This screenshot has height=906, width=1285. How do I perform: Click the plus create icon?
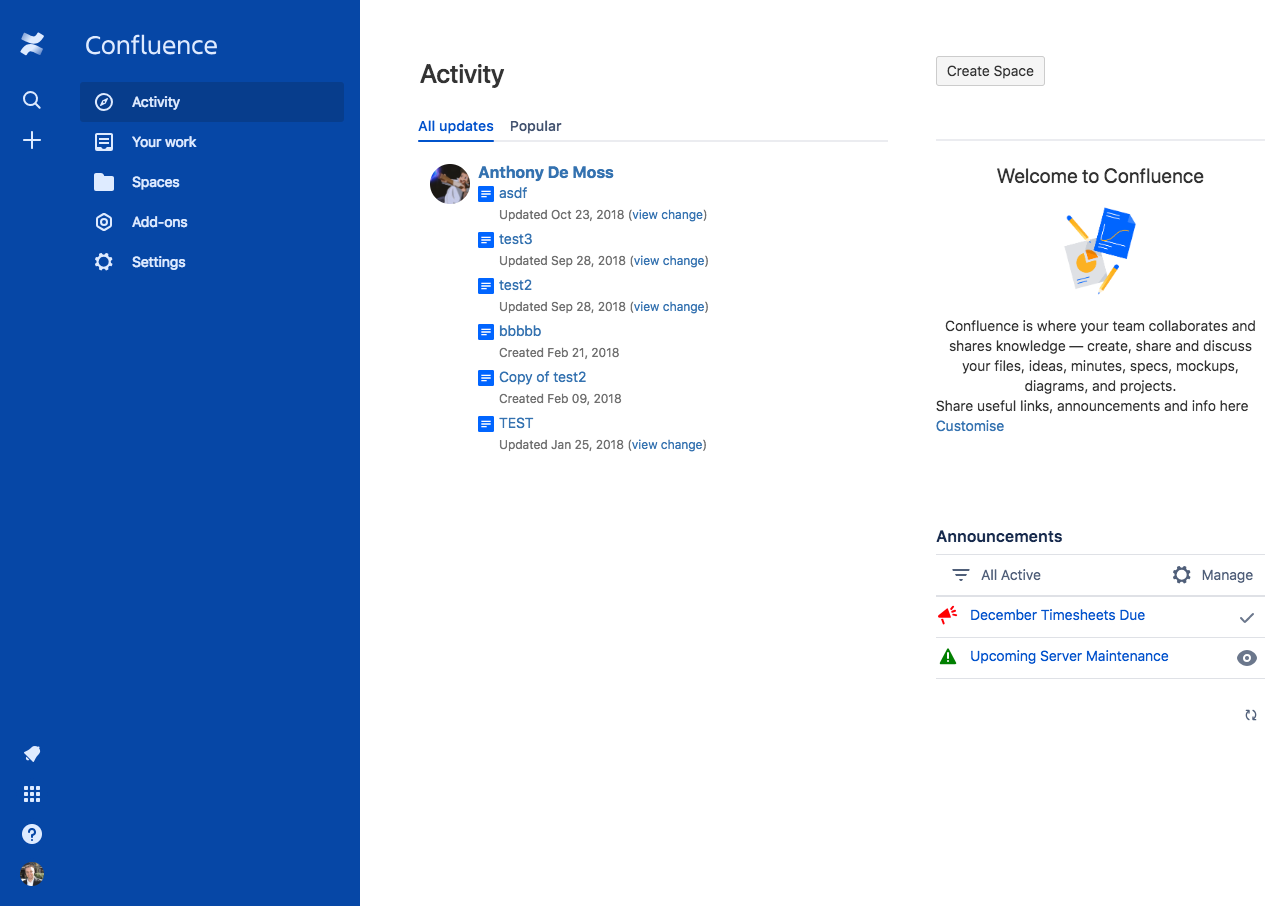32,140
